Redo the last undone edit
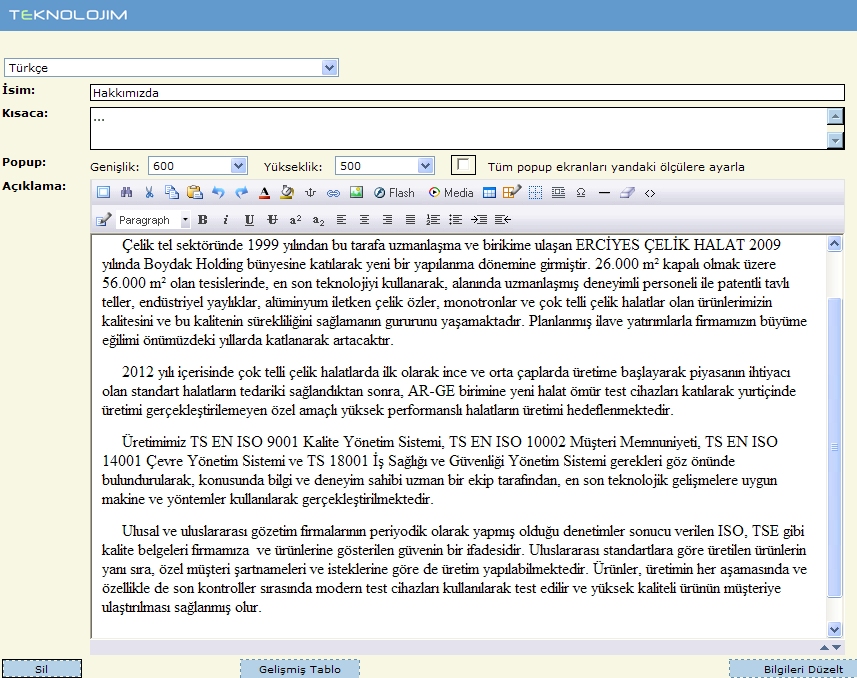The height and width of the screenshot is (678, 857). (241, 192)
